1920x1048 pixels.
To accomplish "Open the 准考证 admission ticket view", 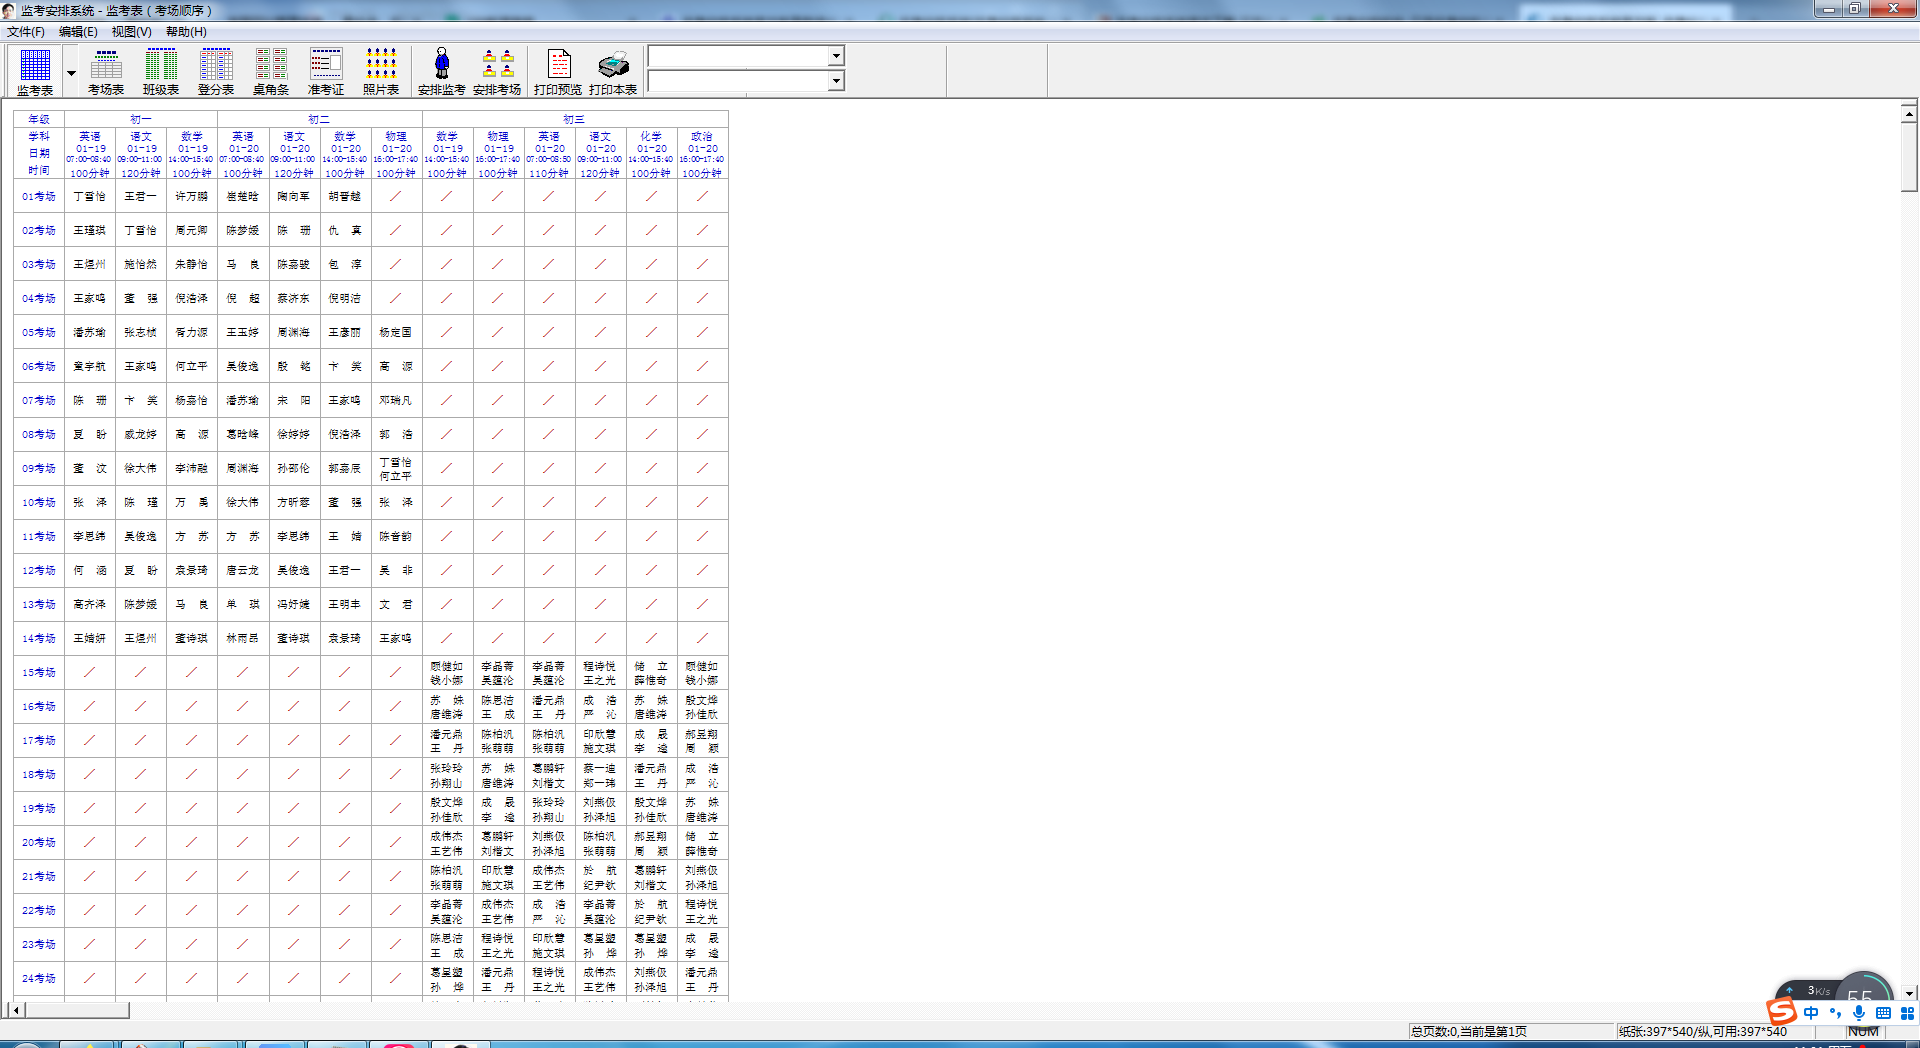I will [x=325, y=71].
